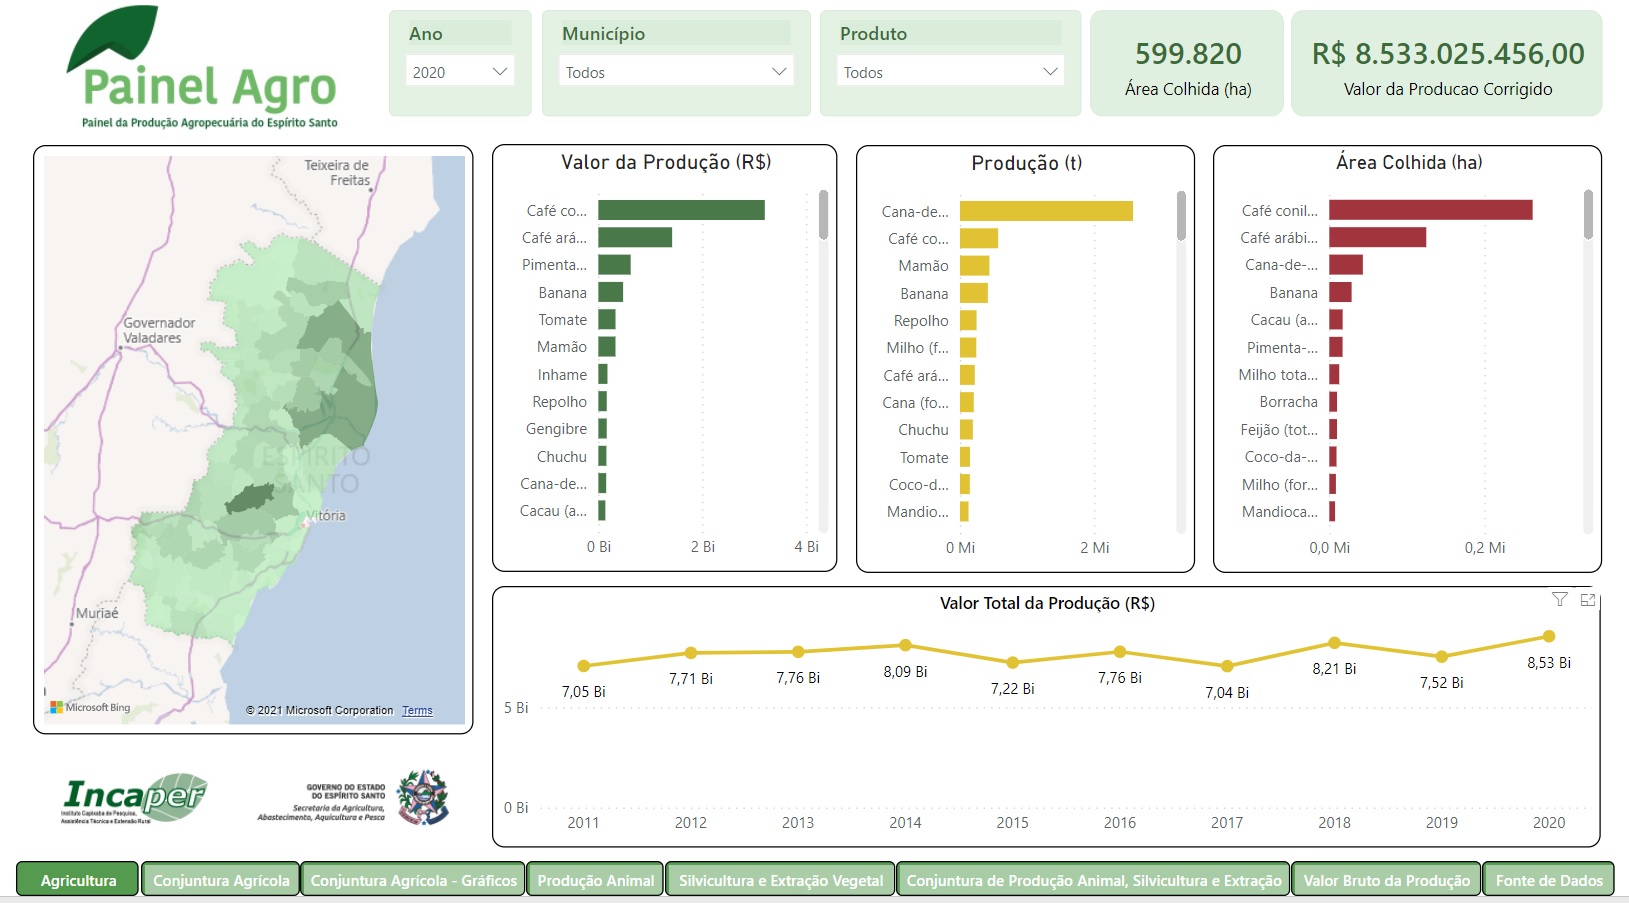1629x903 pixels.
Task: Open the Fonte de Dados tab
Action: (x=1548, y=880)
